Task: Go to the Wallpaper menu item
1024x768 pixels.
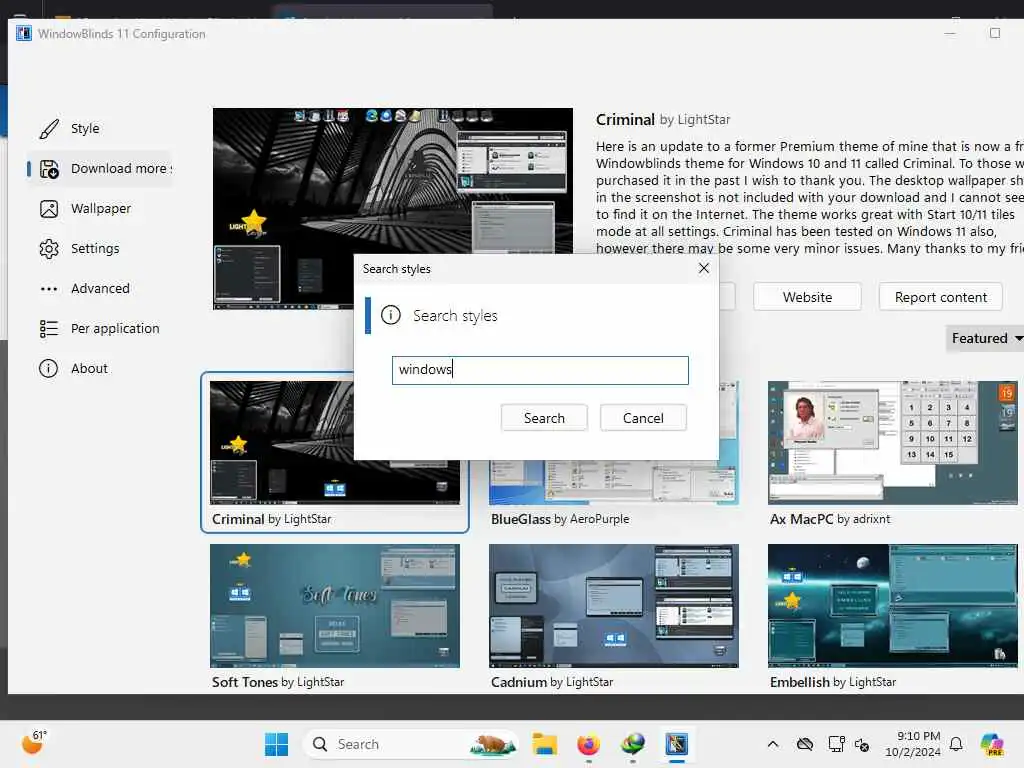Action: 101,208
